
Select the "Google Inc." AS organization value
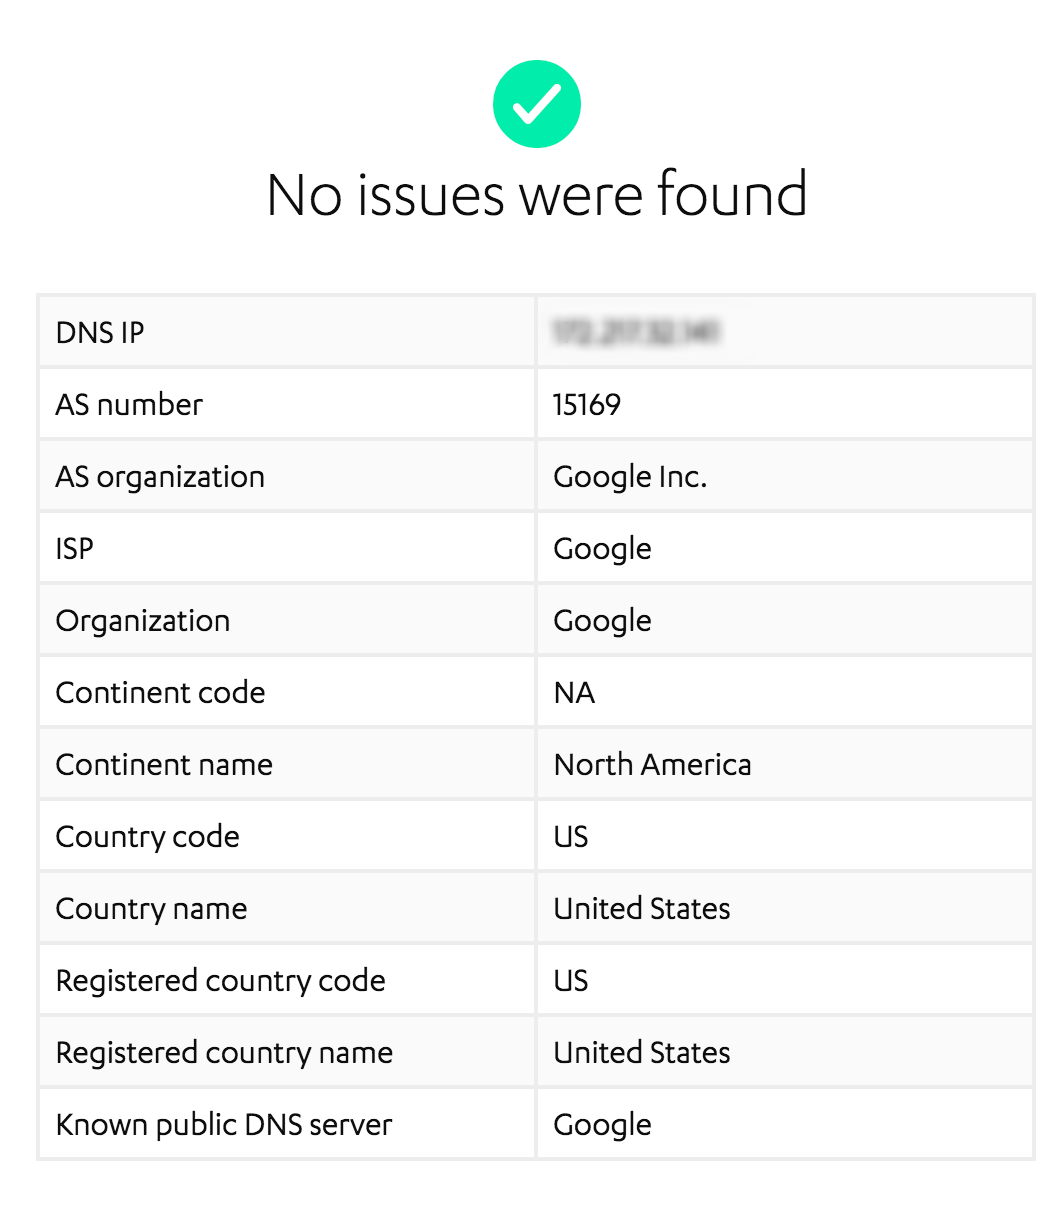click(x=630, y=476)
